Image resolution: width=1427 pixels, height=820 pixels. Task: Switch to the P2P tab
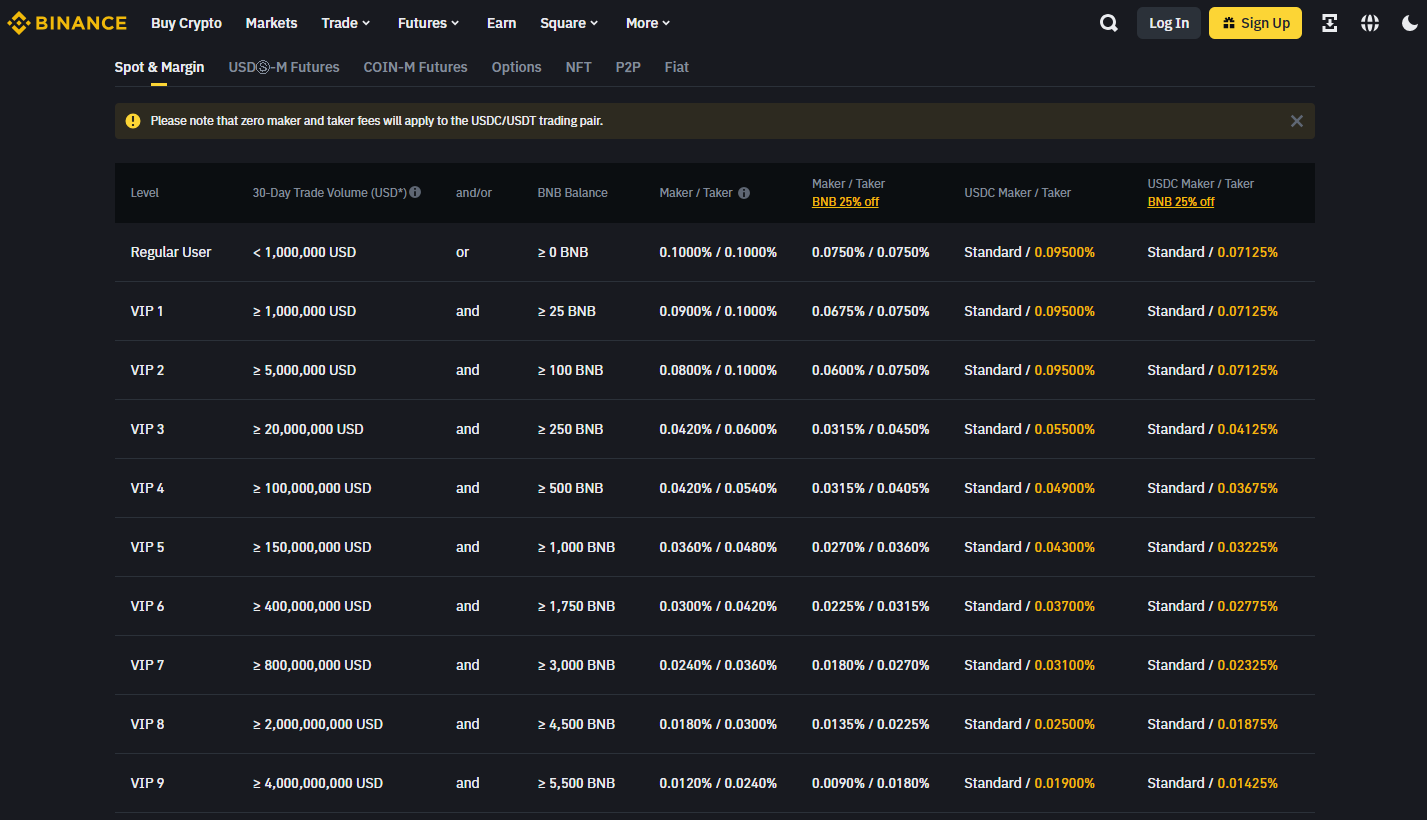click(x=628, y=67)
